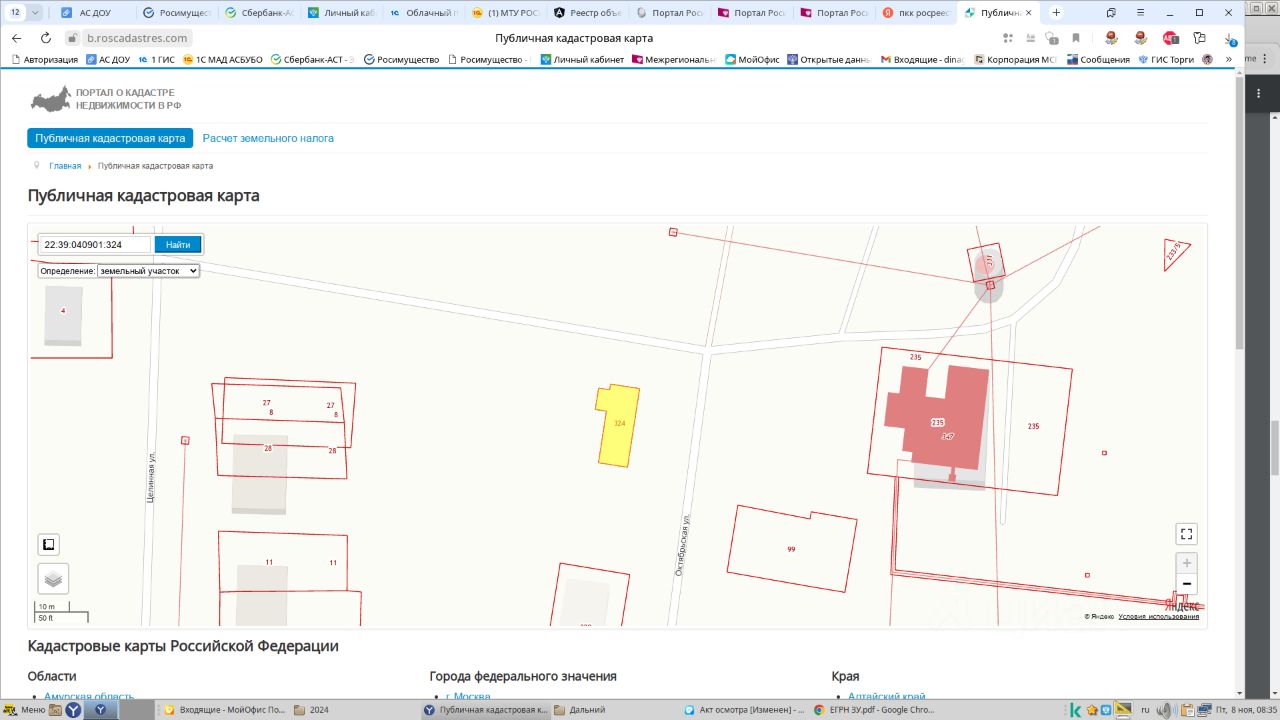Switch to the Сбербанк-АСТ browser tab

257,13
